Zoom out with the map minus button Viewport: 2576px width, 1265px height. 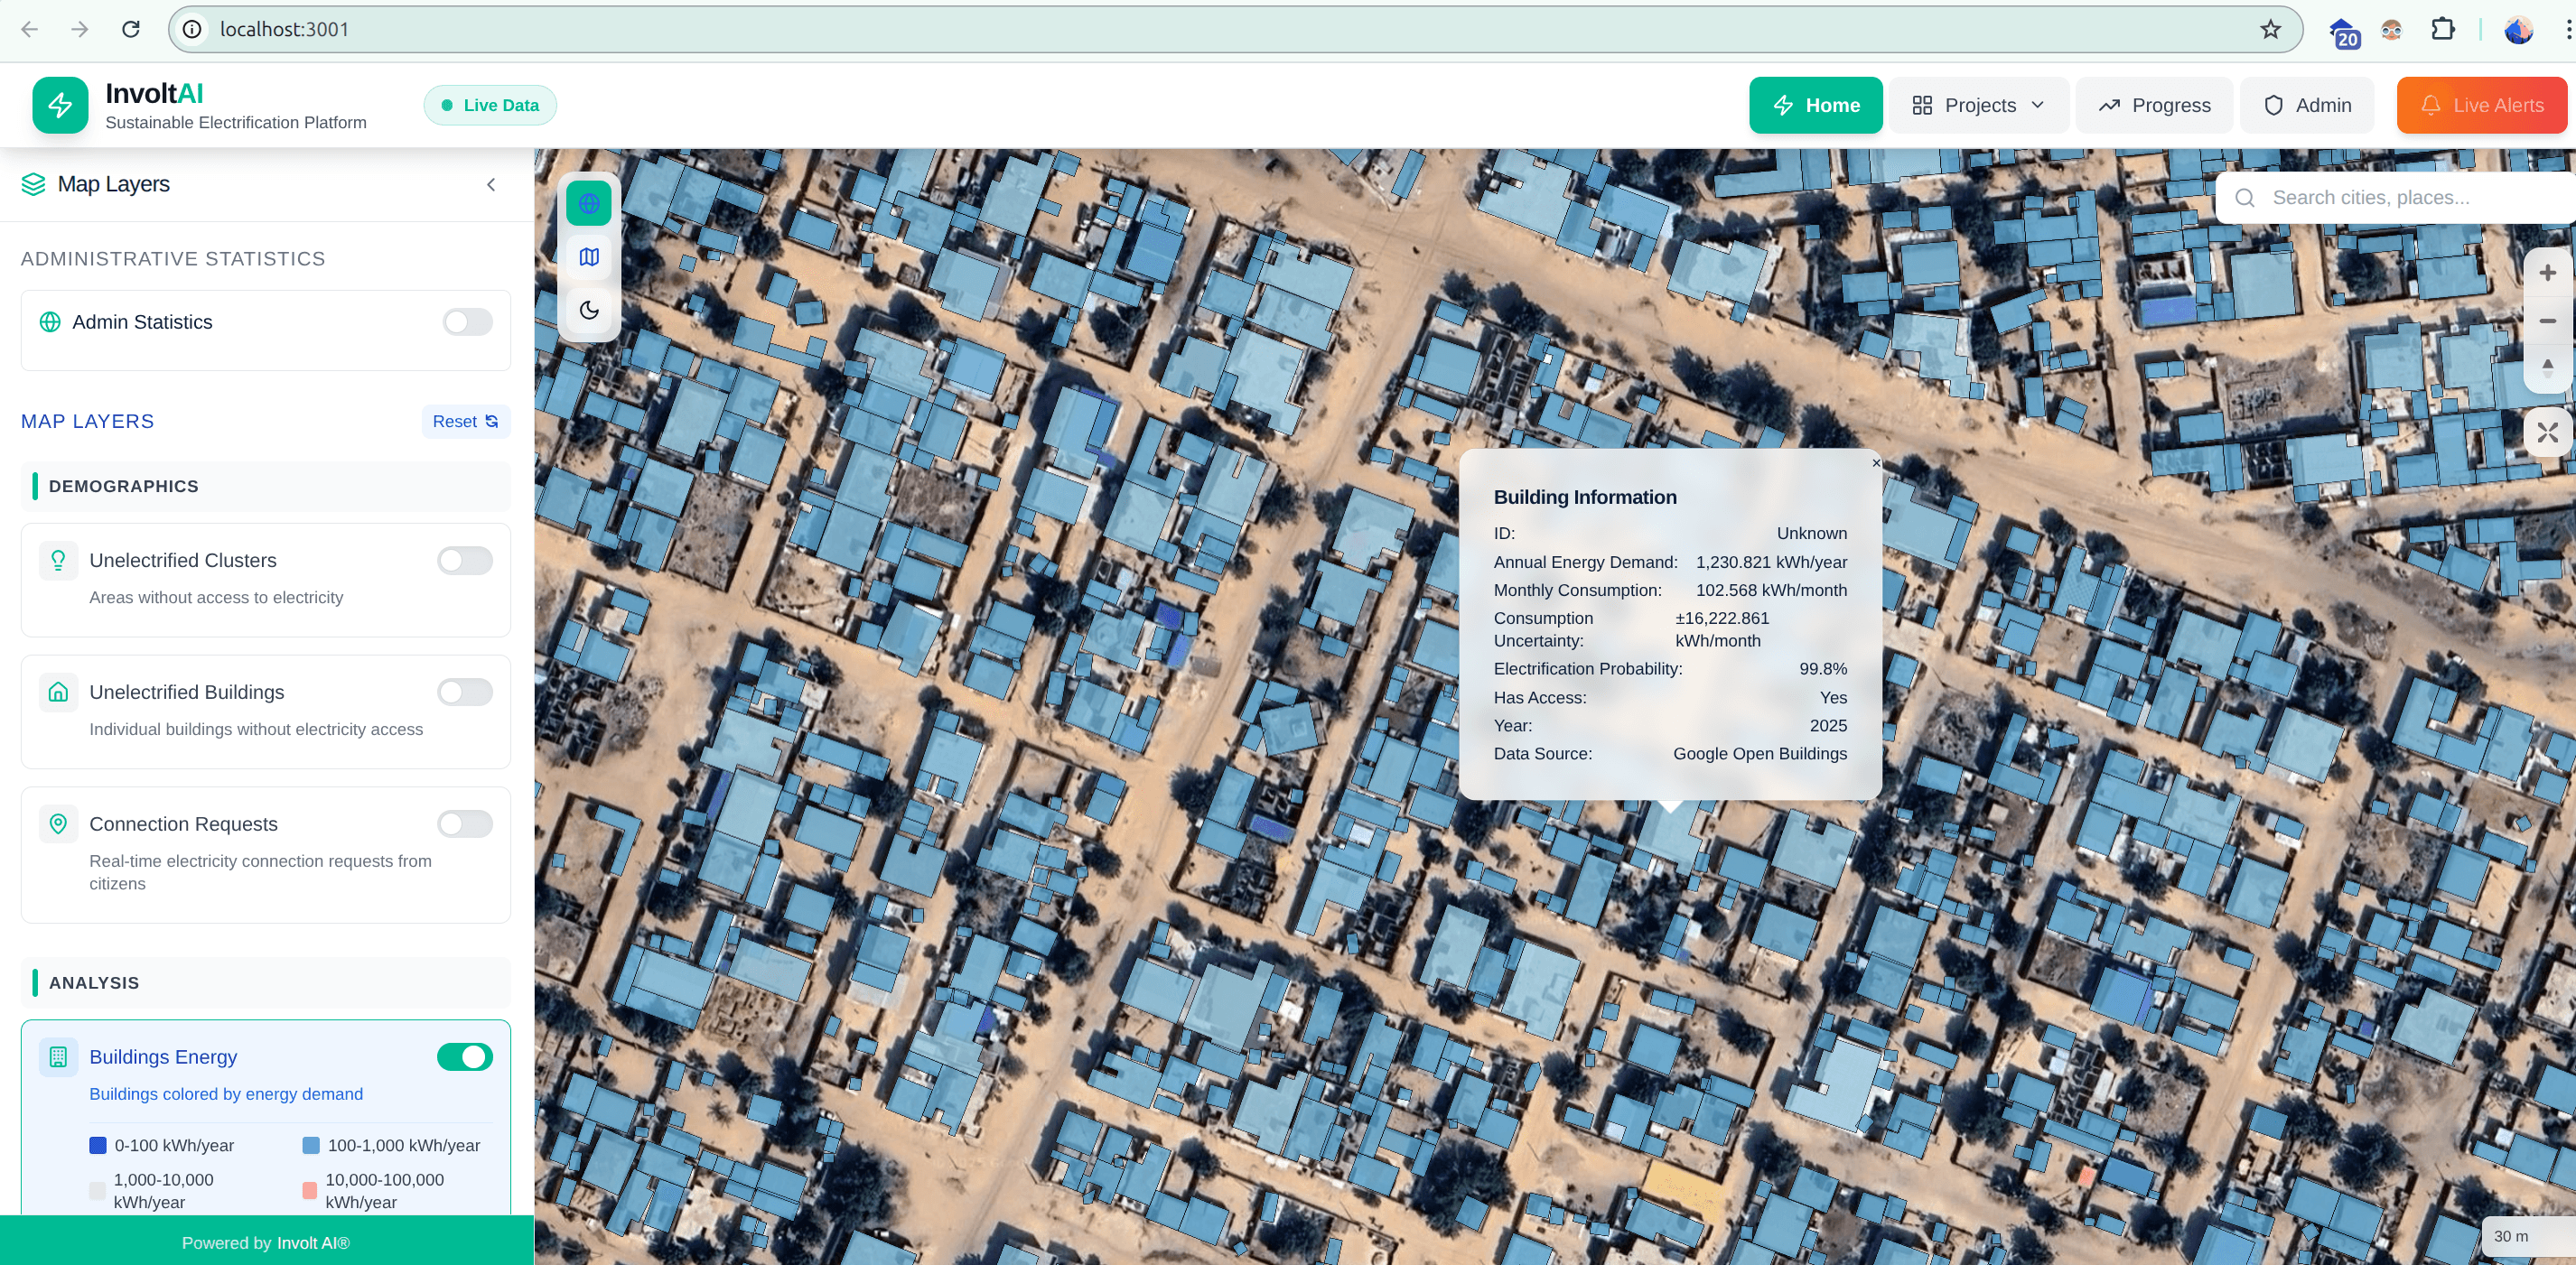pyautogui.click(x=2547, y=321)
